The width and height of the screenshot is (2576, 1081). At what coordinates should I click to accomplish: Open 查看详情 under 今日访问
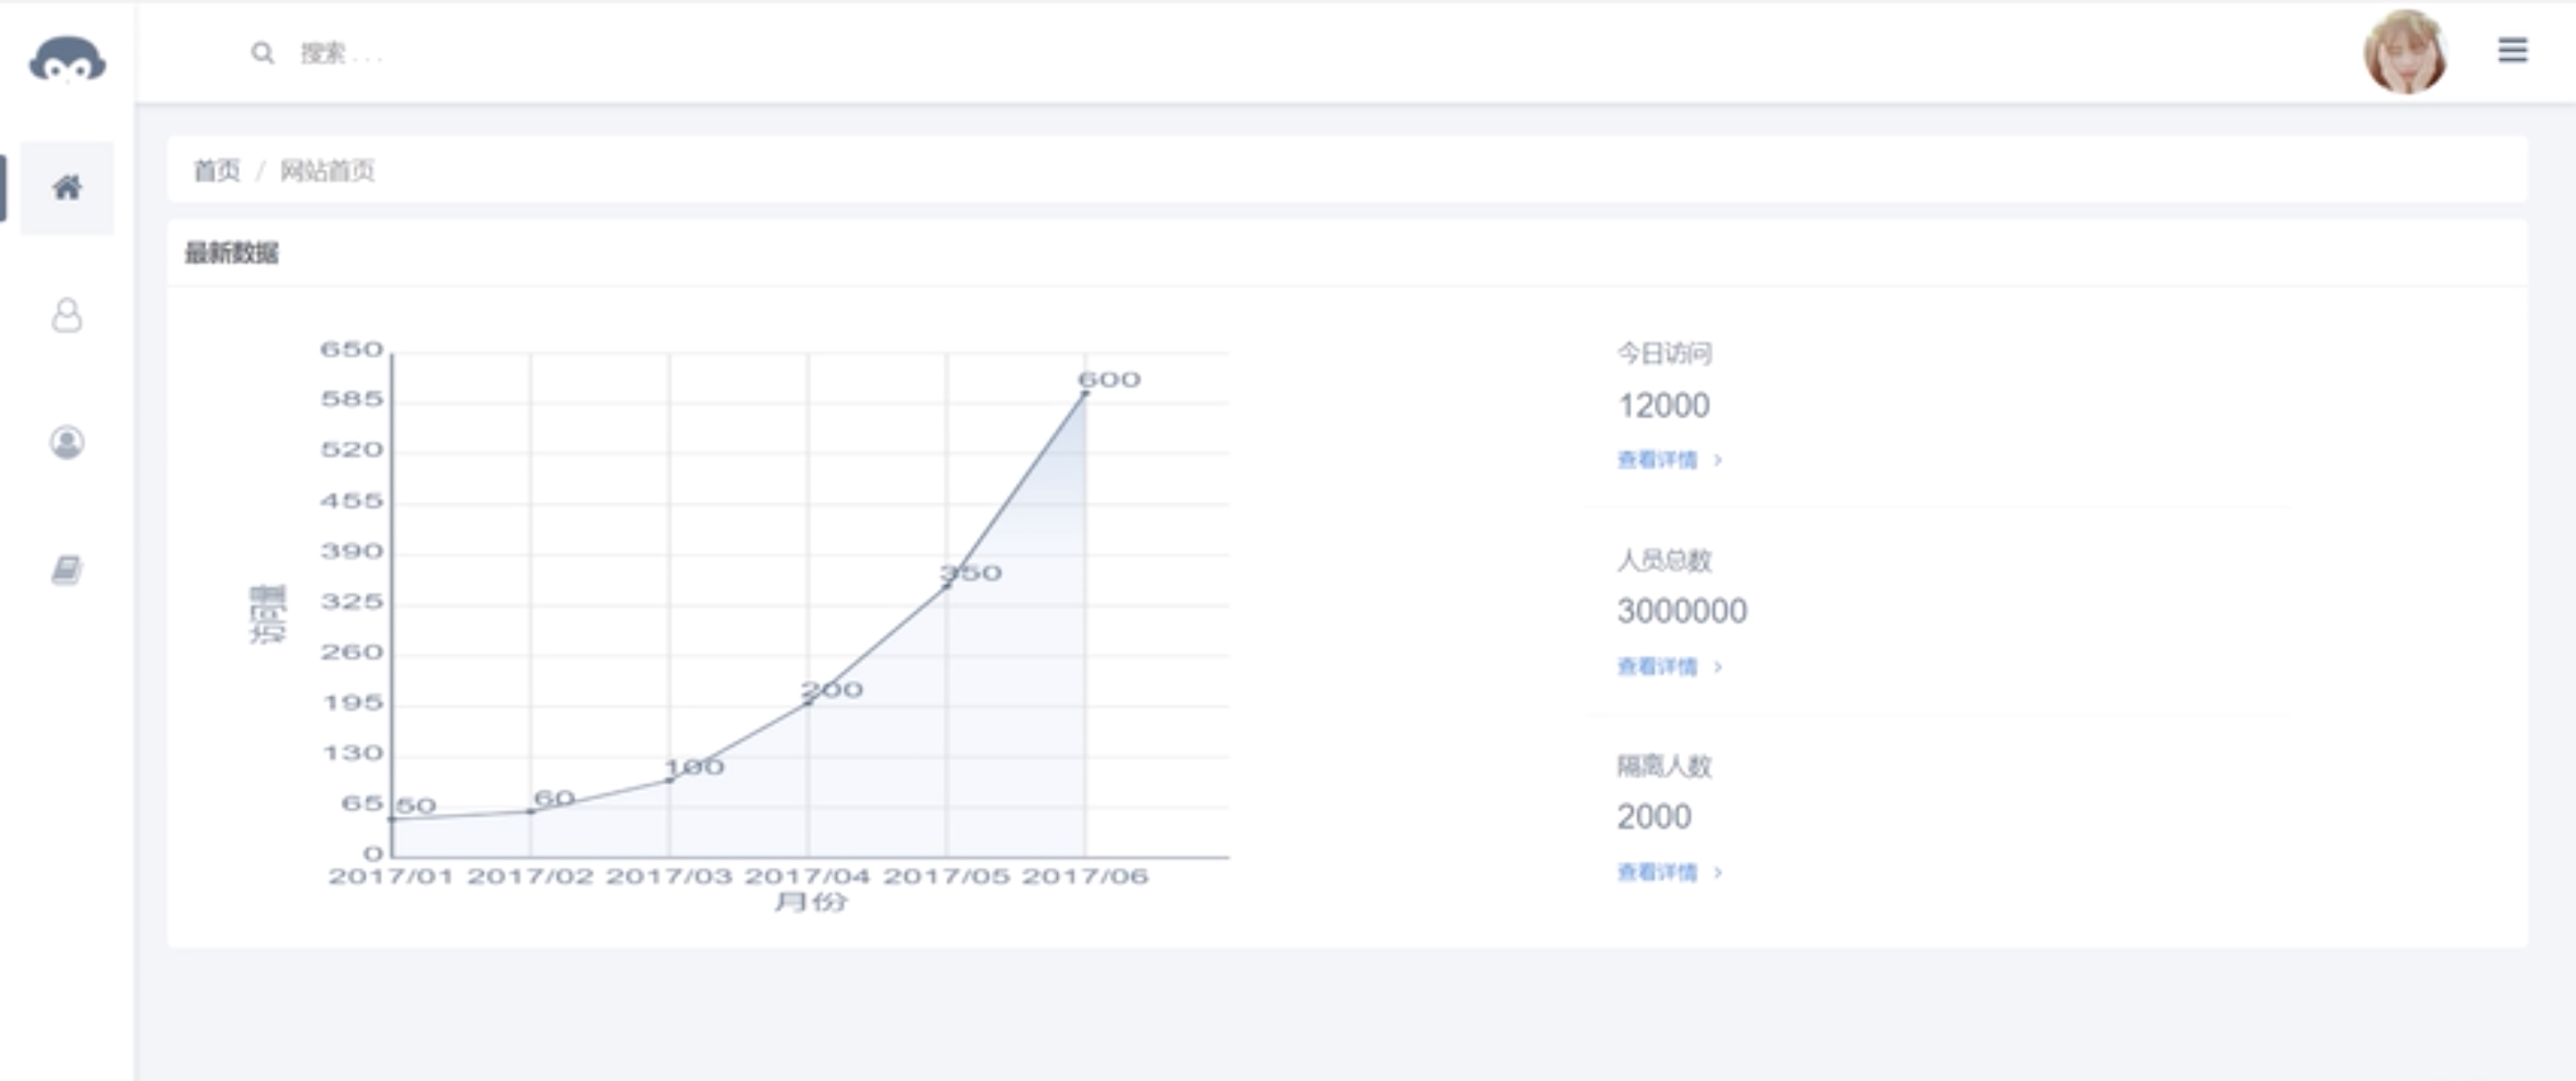click(x=1657, y=460)
